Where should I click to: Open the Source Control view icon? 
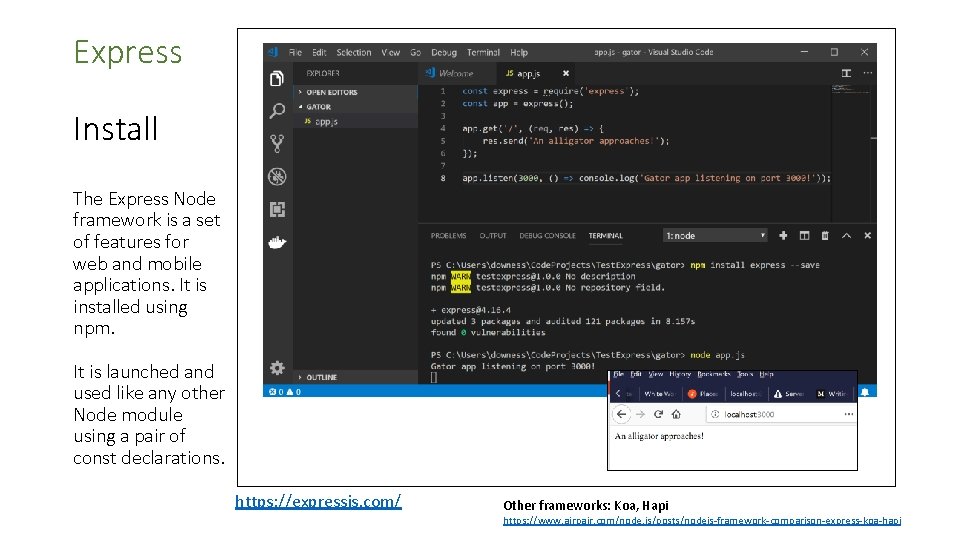point(277,144)
